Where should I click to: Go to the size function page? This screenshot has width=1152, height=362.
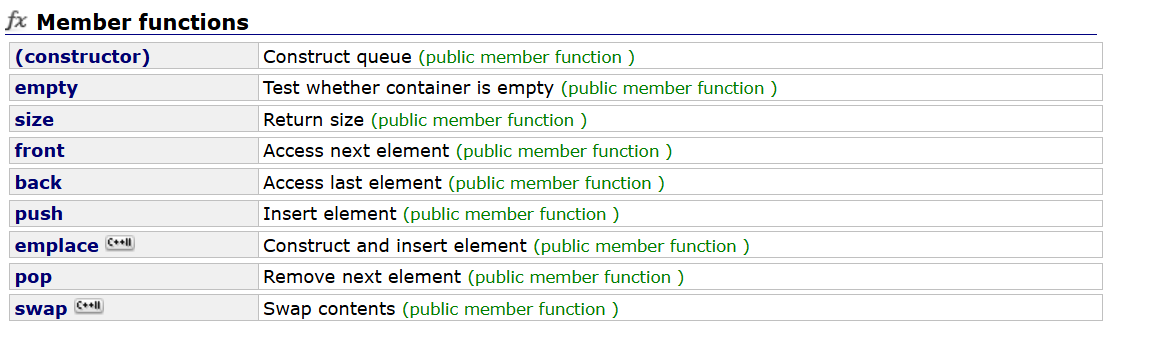(x=35, y=120)
